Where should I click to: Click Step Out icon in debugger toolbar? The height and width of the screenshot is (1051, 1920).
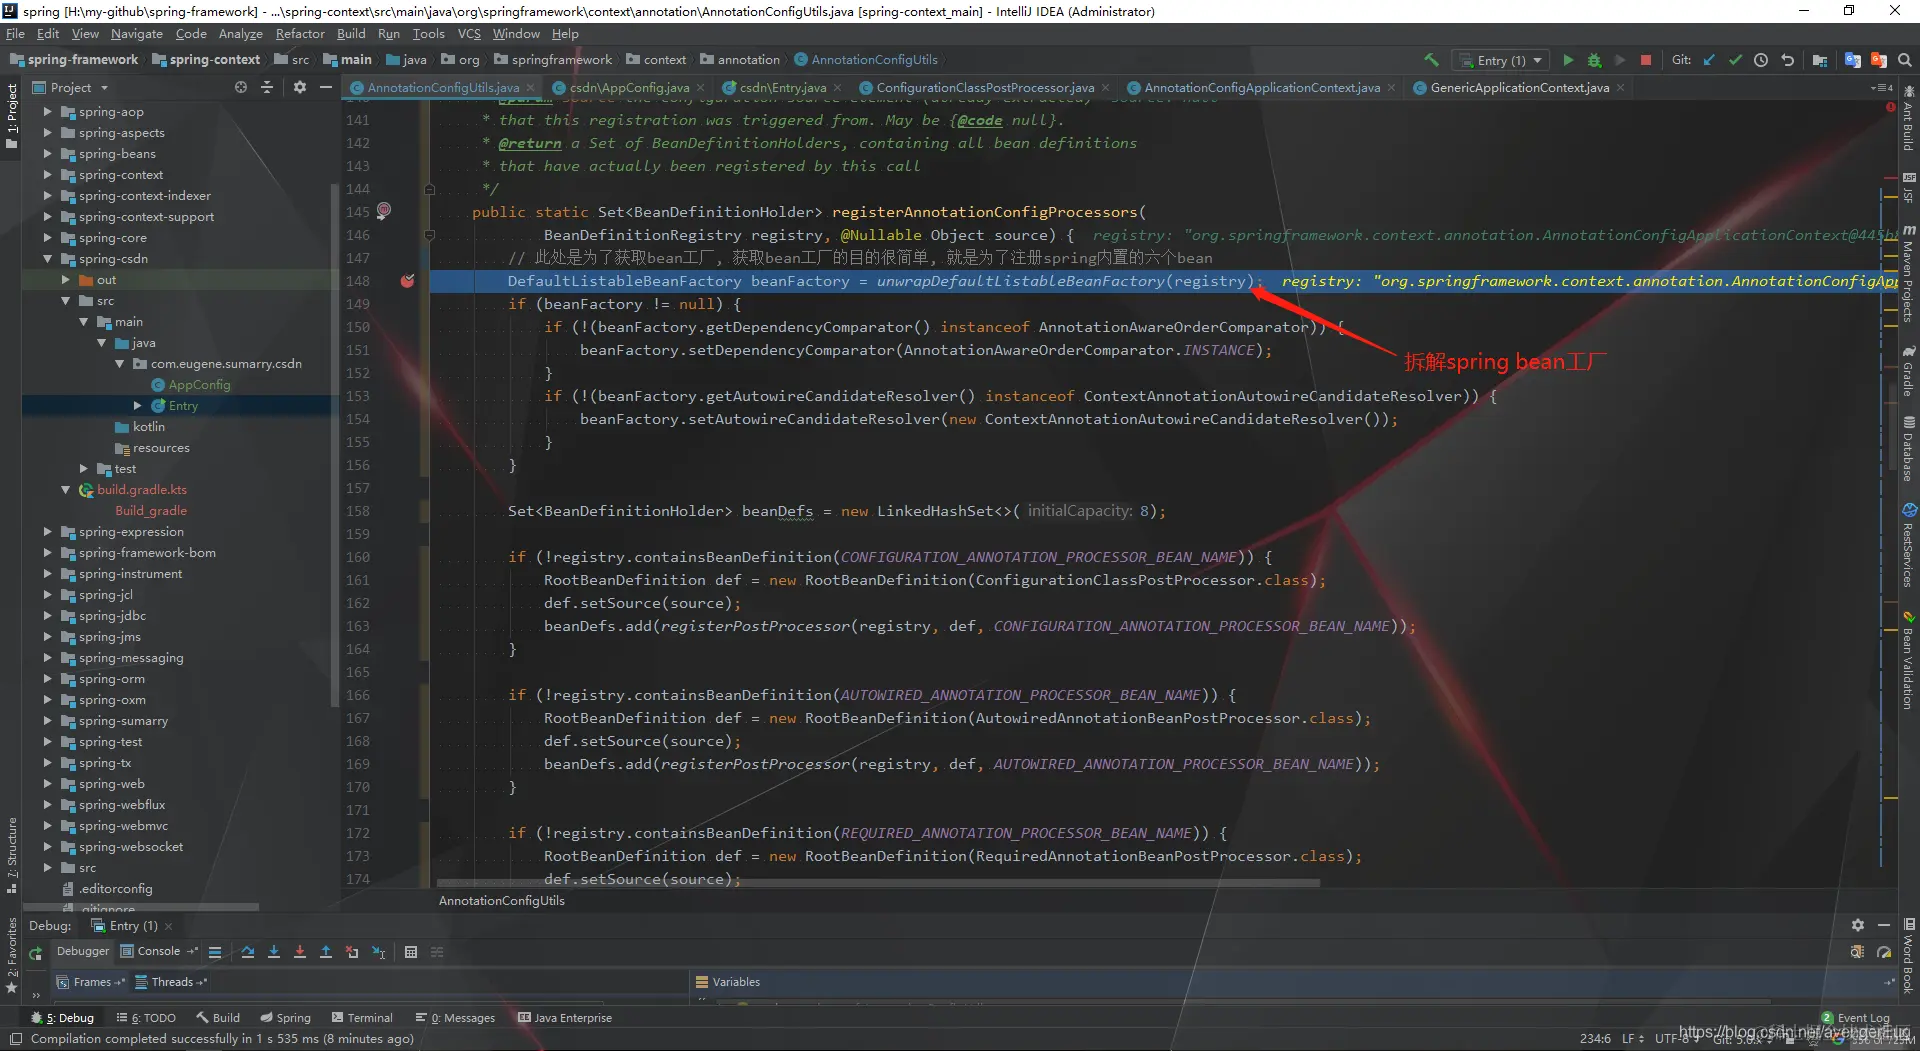[326, 952]
